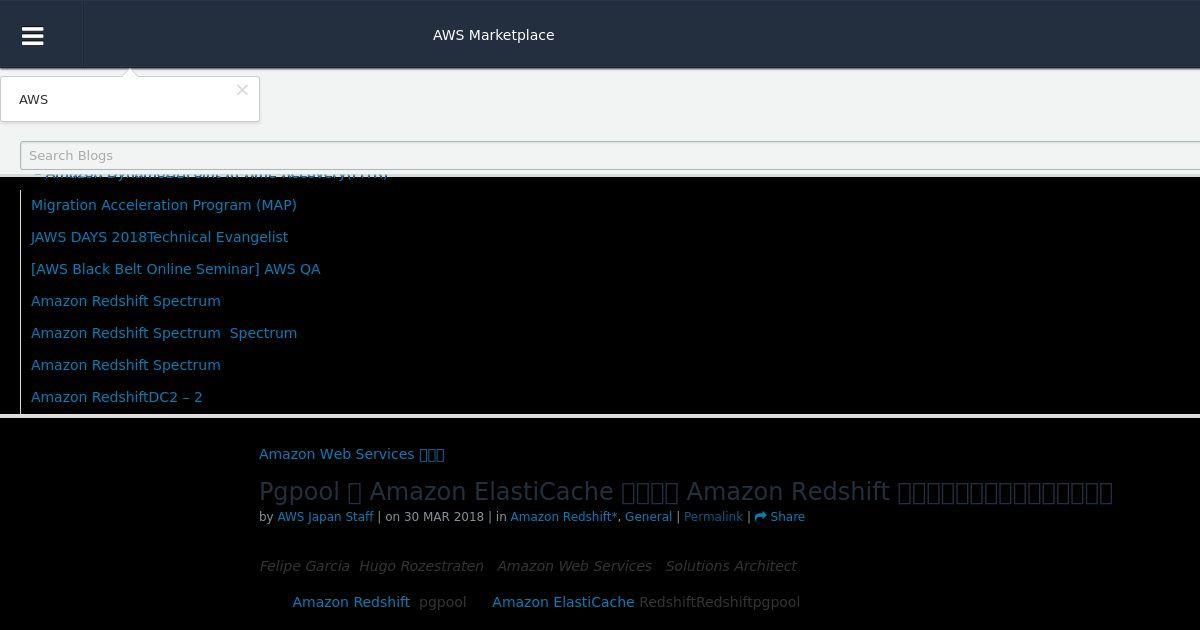Image resolution: width=1200 pixels, height=630 pixels.
Task: Follow Amazon ElastiCache link in article body
Action: coord(563,602)
